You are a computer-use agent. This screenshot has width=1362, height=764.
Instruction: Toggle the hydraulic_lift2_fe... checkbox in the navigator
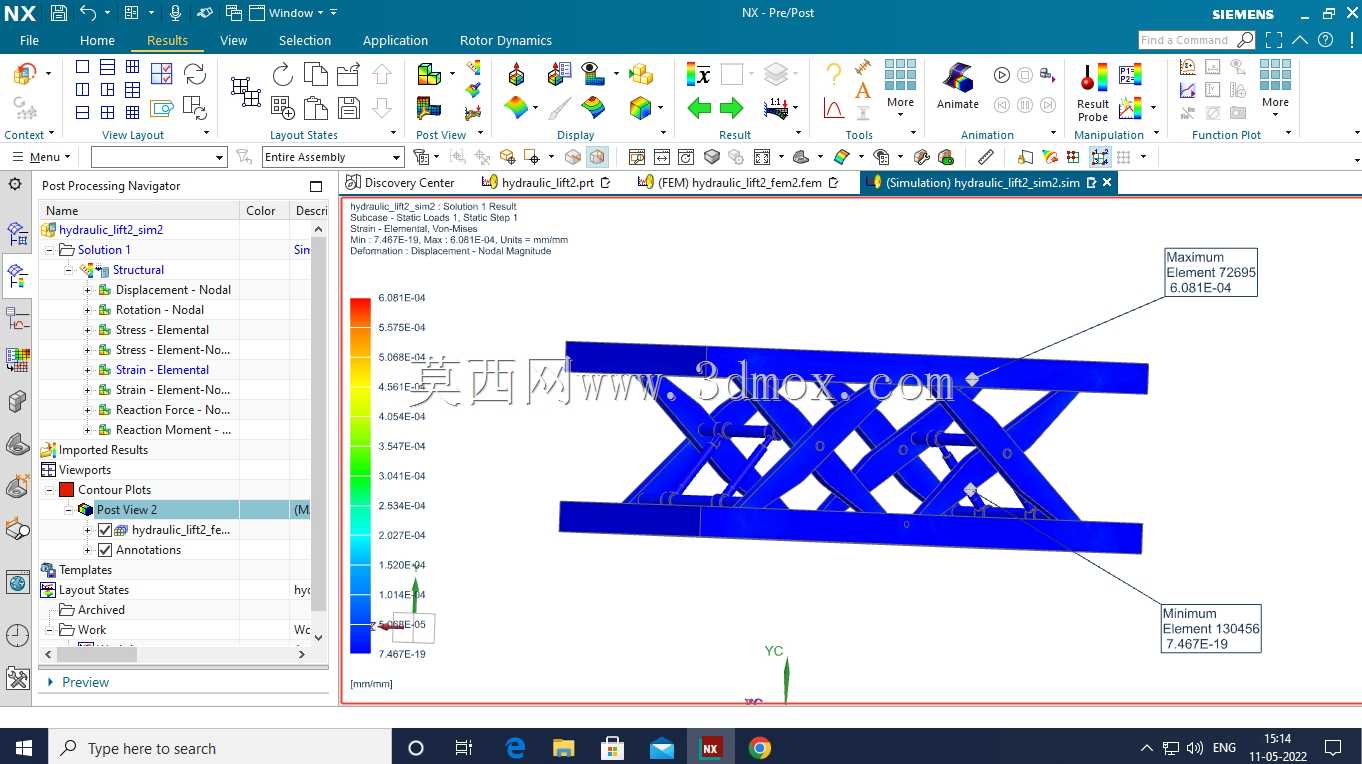(x=105, y=530)
